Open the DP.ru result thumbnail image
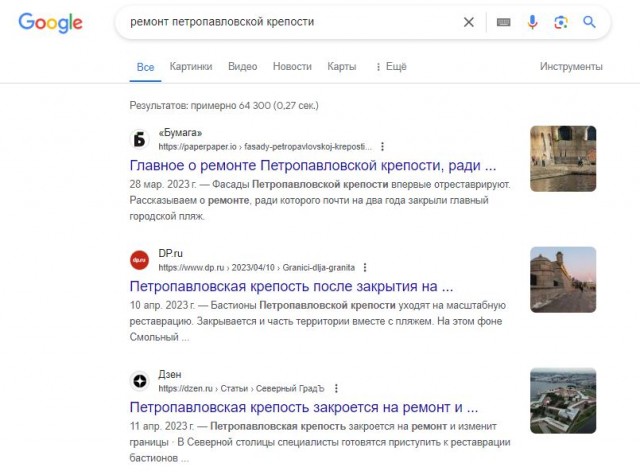 pos(563,280)
